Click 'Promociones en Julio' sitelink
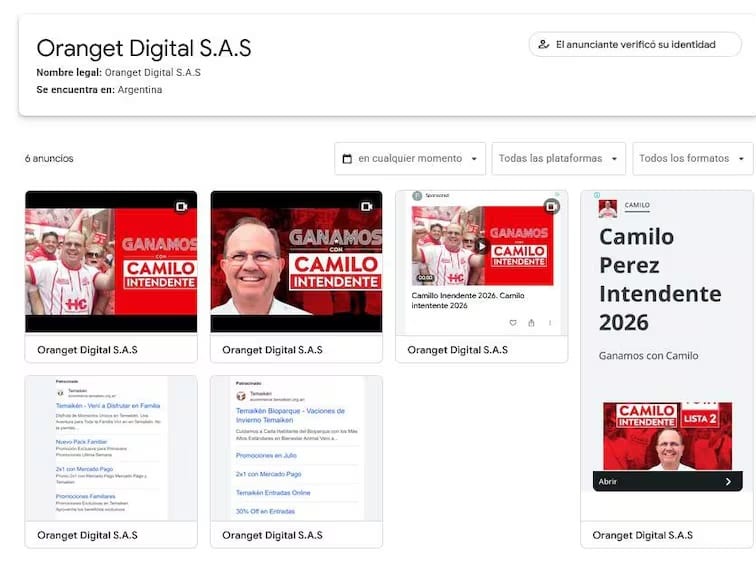Image resolution: width=756 pixels, height=564 pixels. point(266,455)
